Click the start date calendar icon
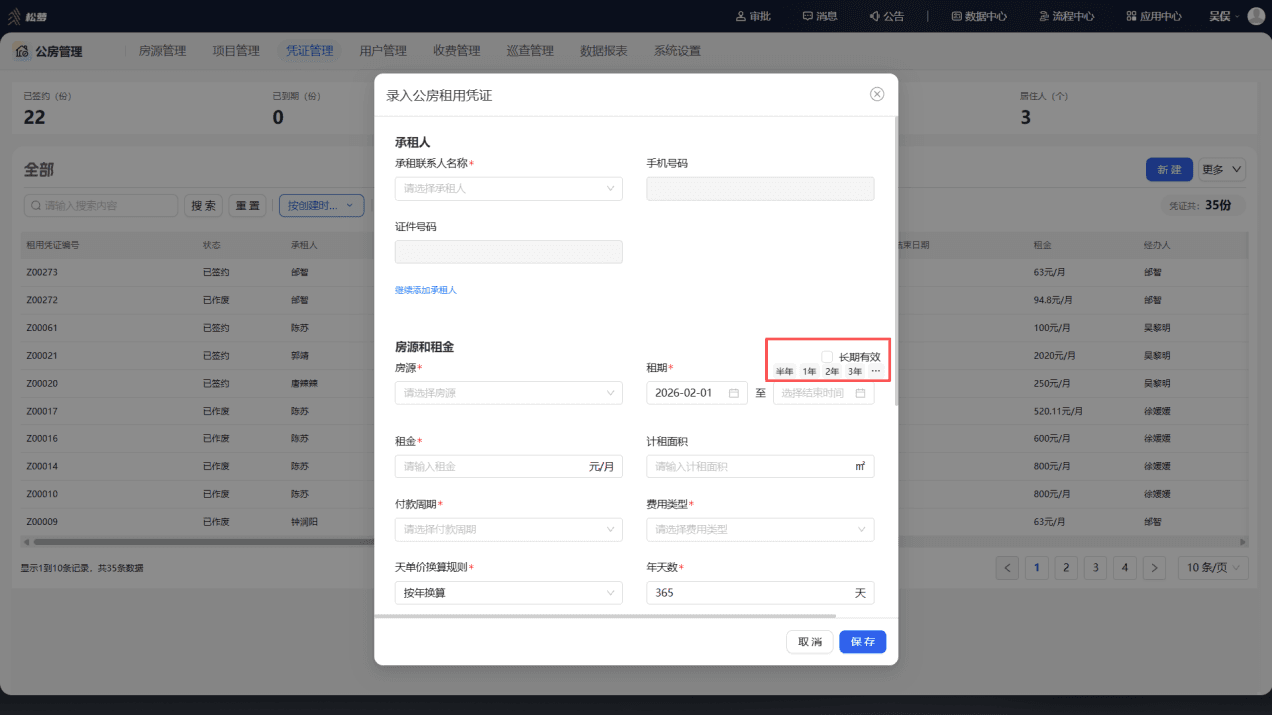 coord(733,393)
